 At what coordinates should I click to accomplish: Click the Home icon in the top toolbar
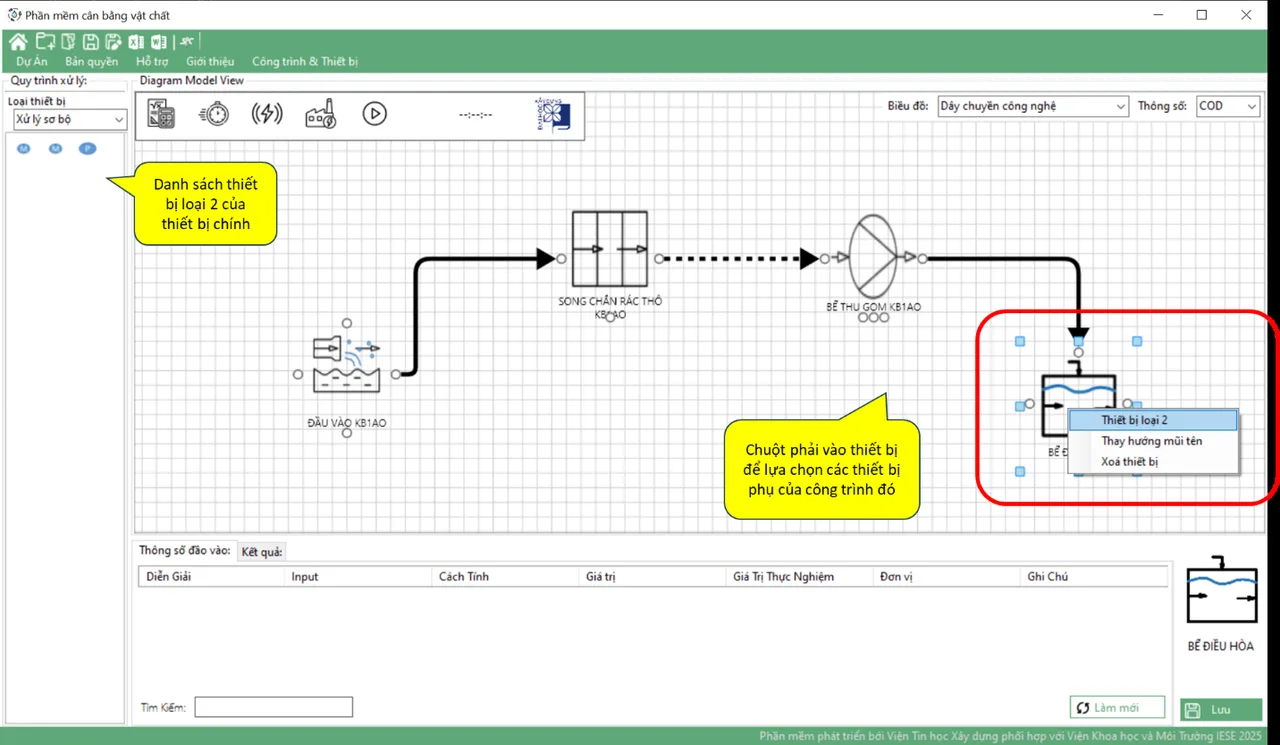[18, 41]
